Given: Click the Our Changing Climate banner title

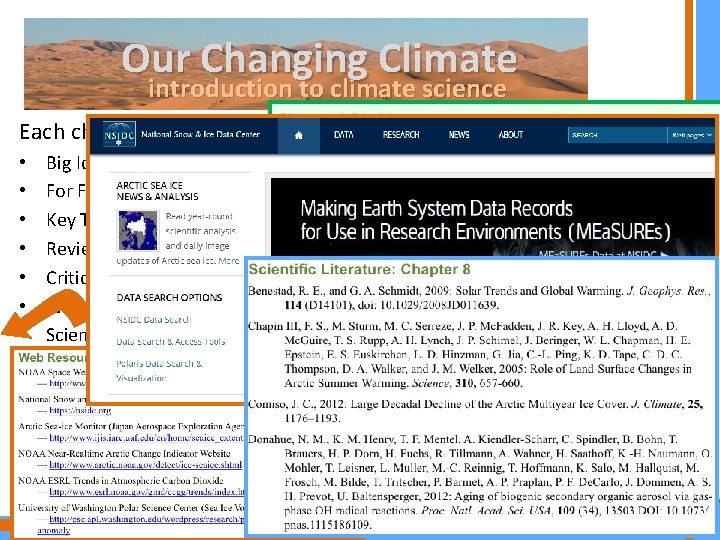Looking at the screenshot, I should click(320, 59).
